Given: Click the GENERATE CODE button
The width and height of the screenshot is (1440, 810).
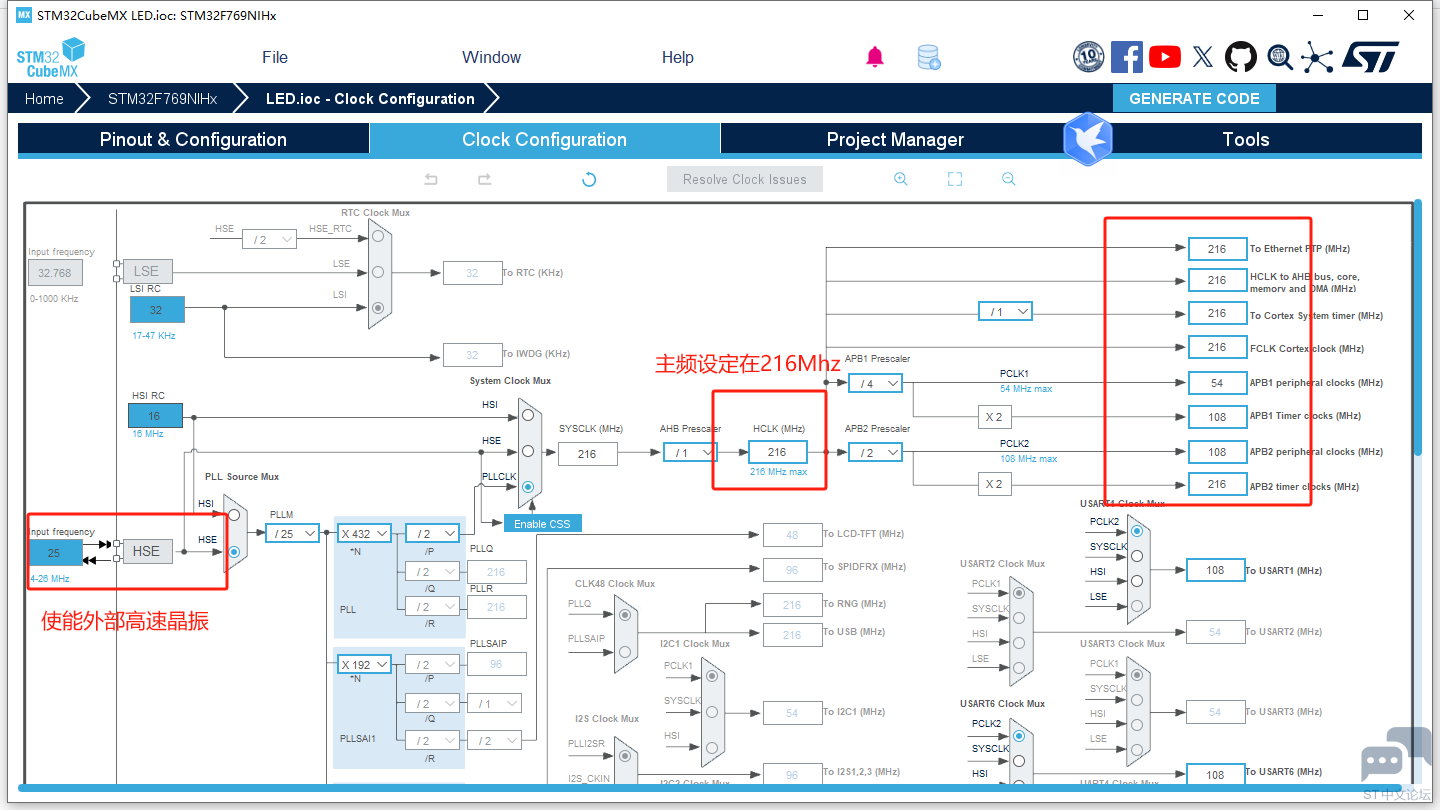Looking at the screenshot, I should [x=1194, y=98].
